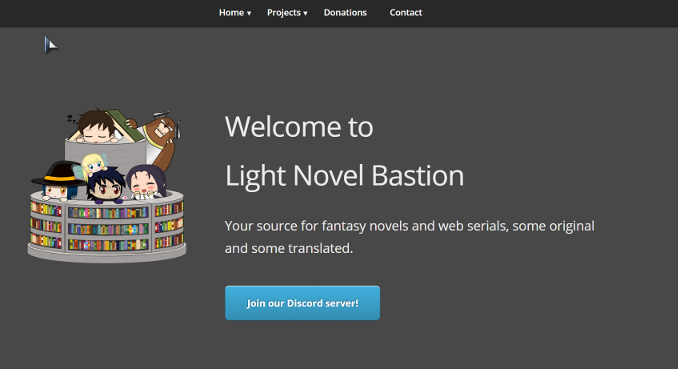678x369 pixels.
Task: Open the Contact page link
Action: point(406,13)
